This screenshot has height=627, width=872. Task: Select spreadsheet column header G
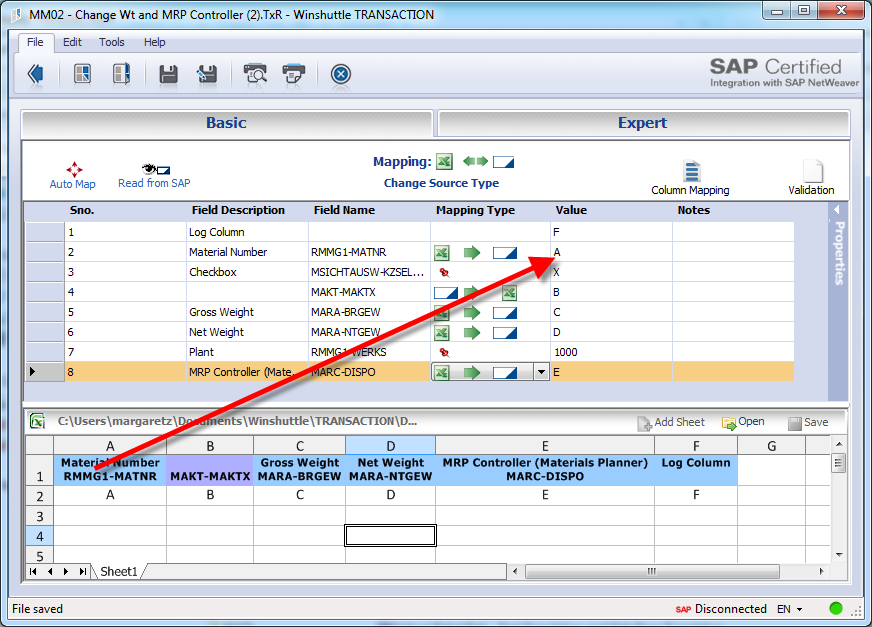click(771, 446)
